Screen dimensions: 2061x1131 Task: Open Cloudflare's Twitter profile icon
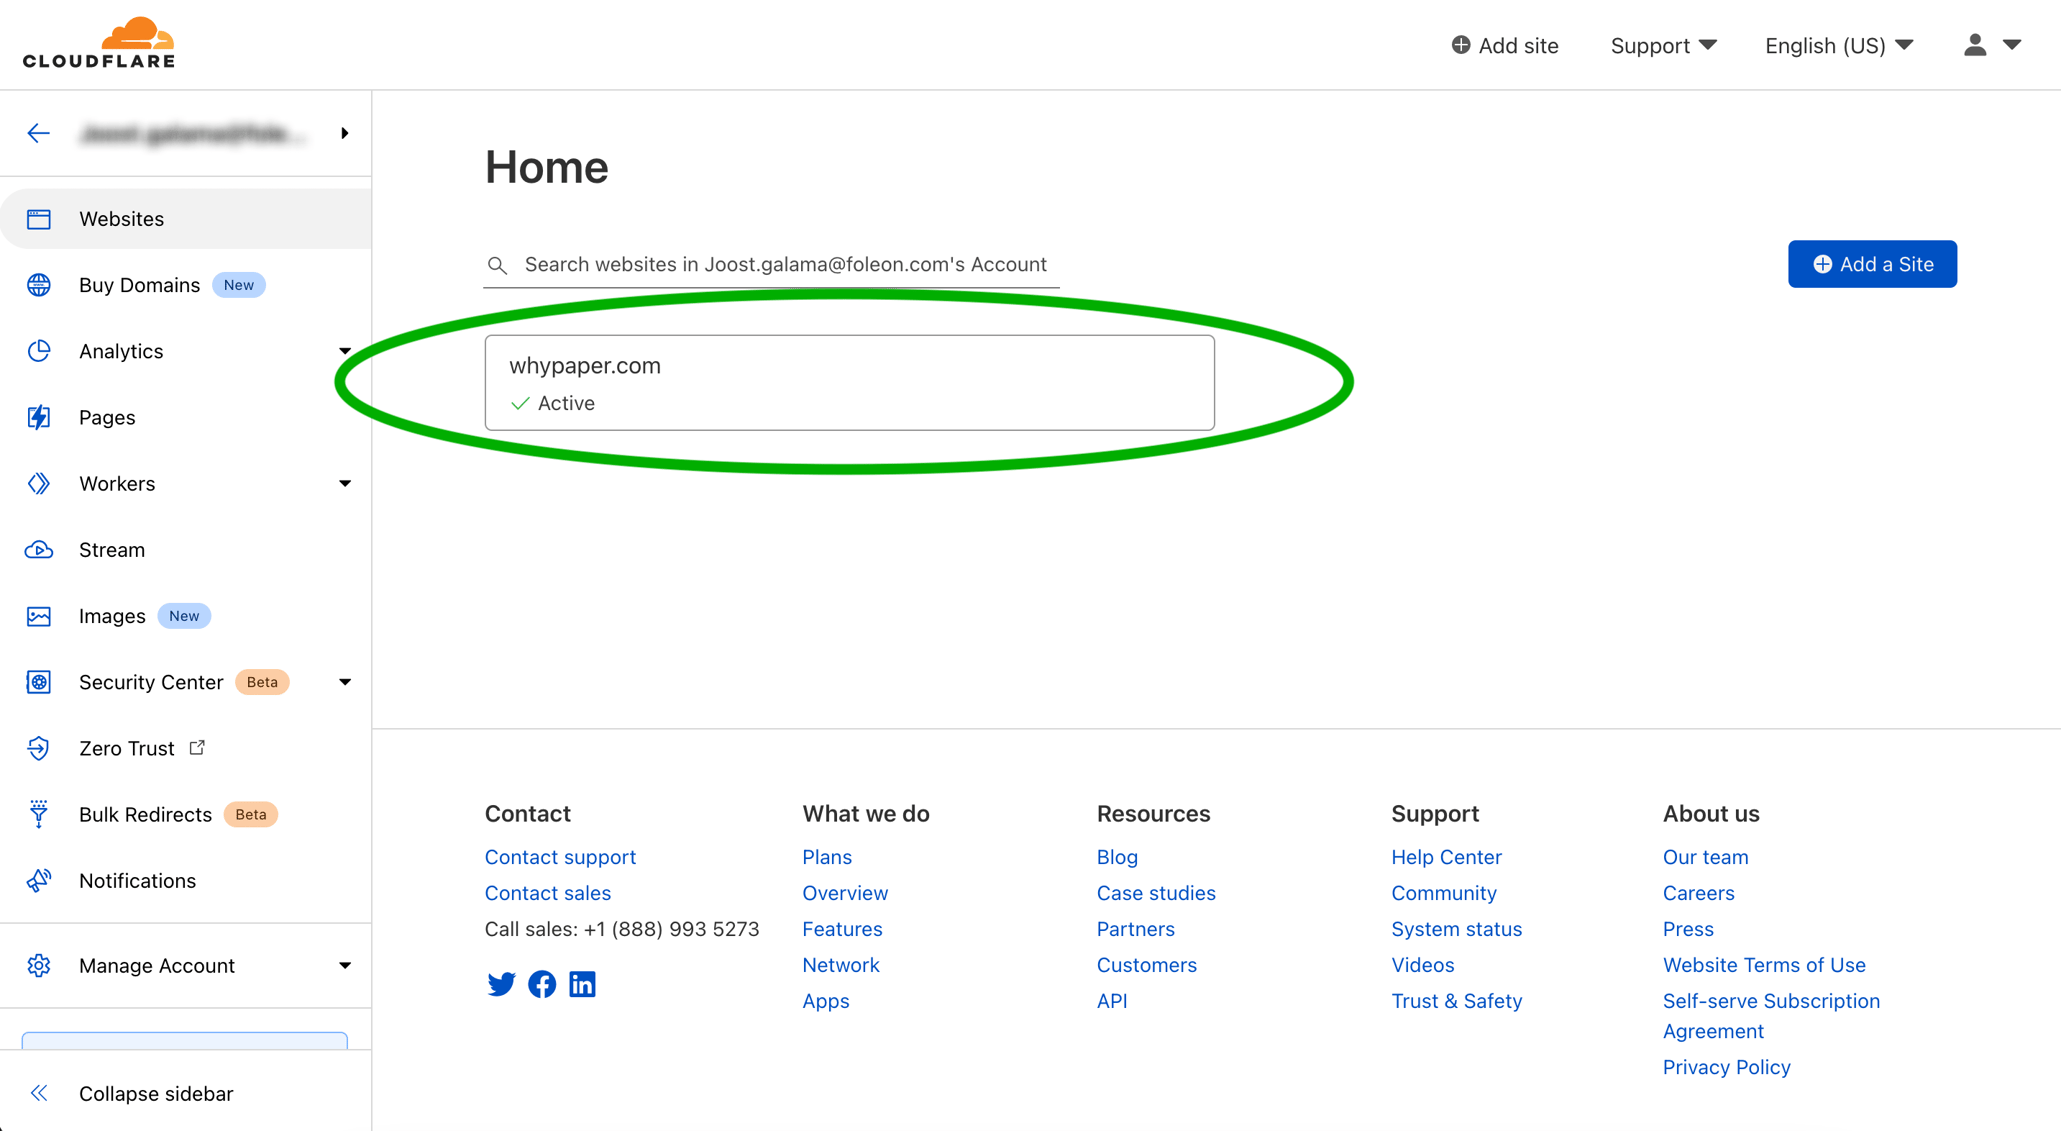coord(501,984)
